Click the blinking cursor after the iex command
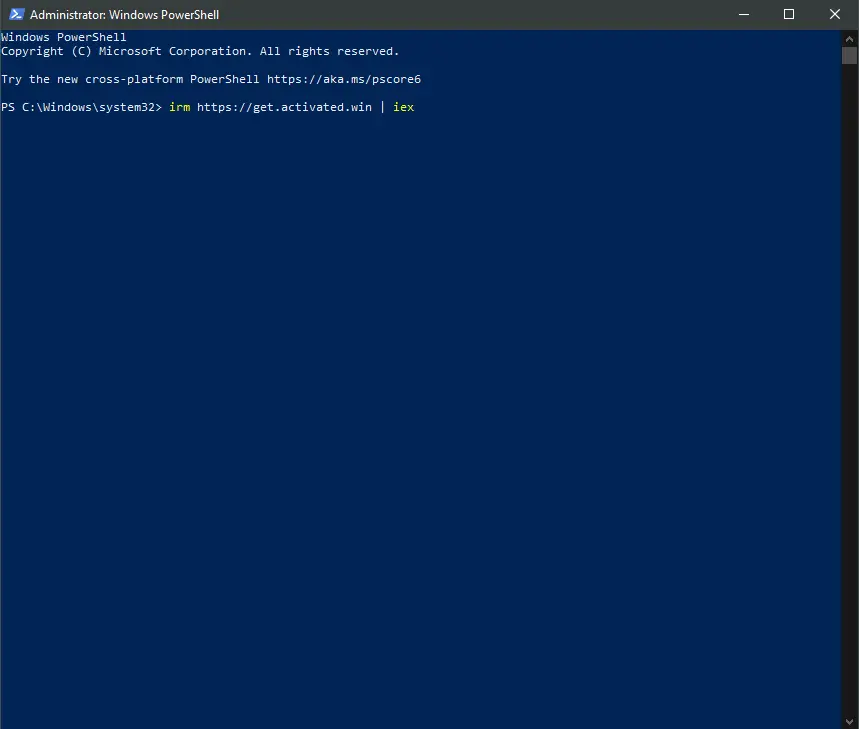The image size is (859, 729). point(420,107)
